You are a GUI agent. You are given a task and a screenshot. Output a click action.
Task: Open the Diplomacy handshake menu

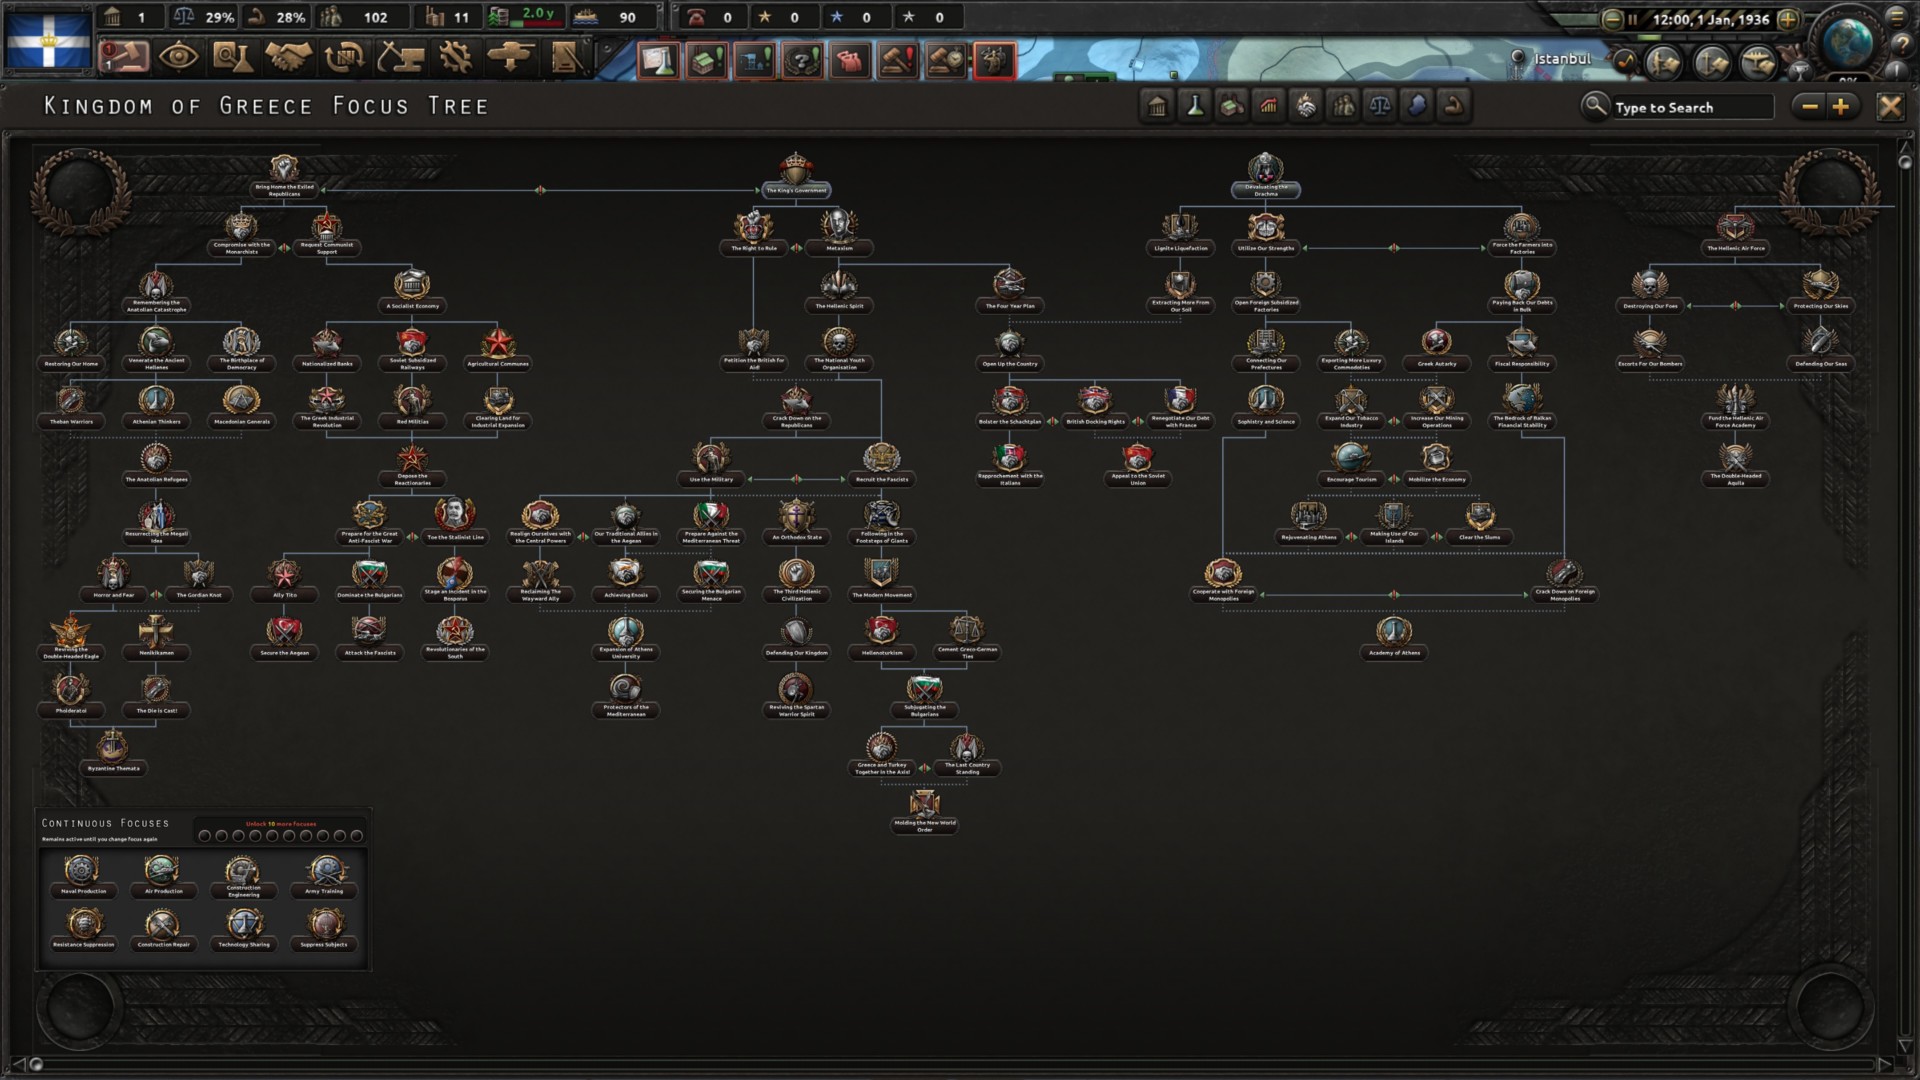288,57
